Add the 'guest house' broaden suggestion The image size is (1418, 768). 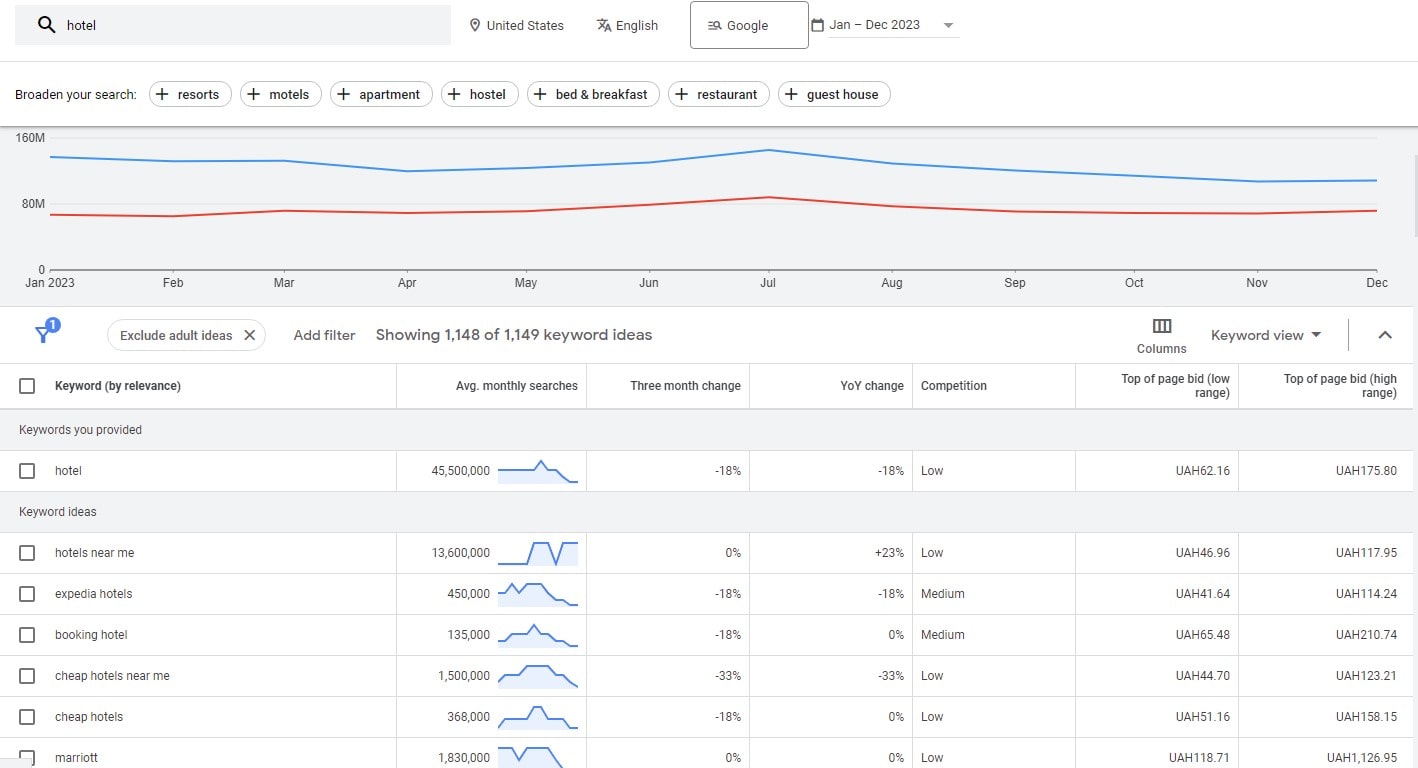click(x=834, y=94)
